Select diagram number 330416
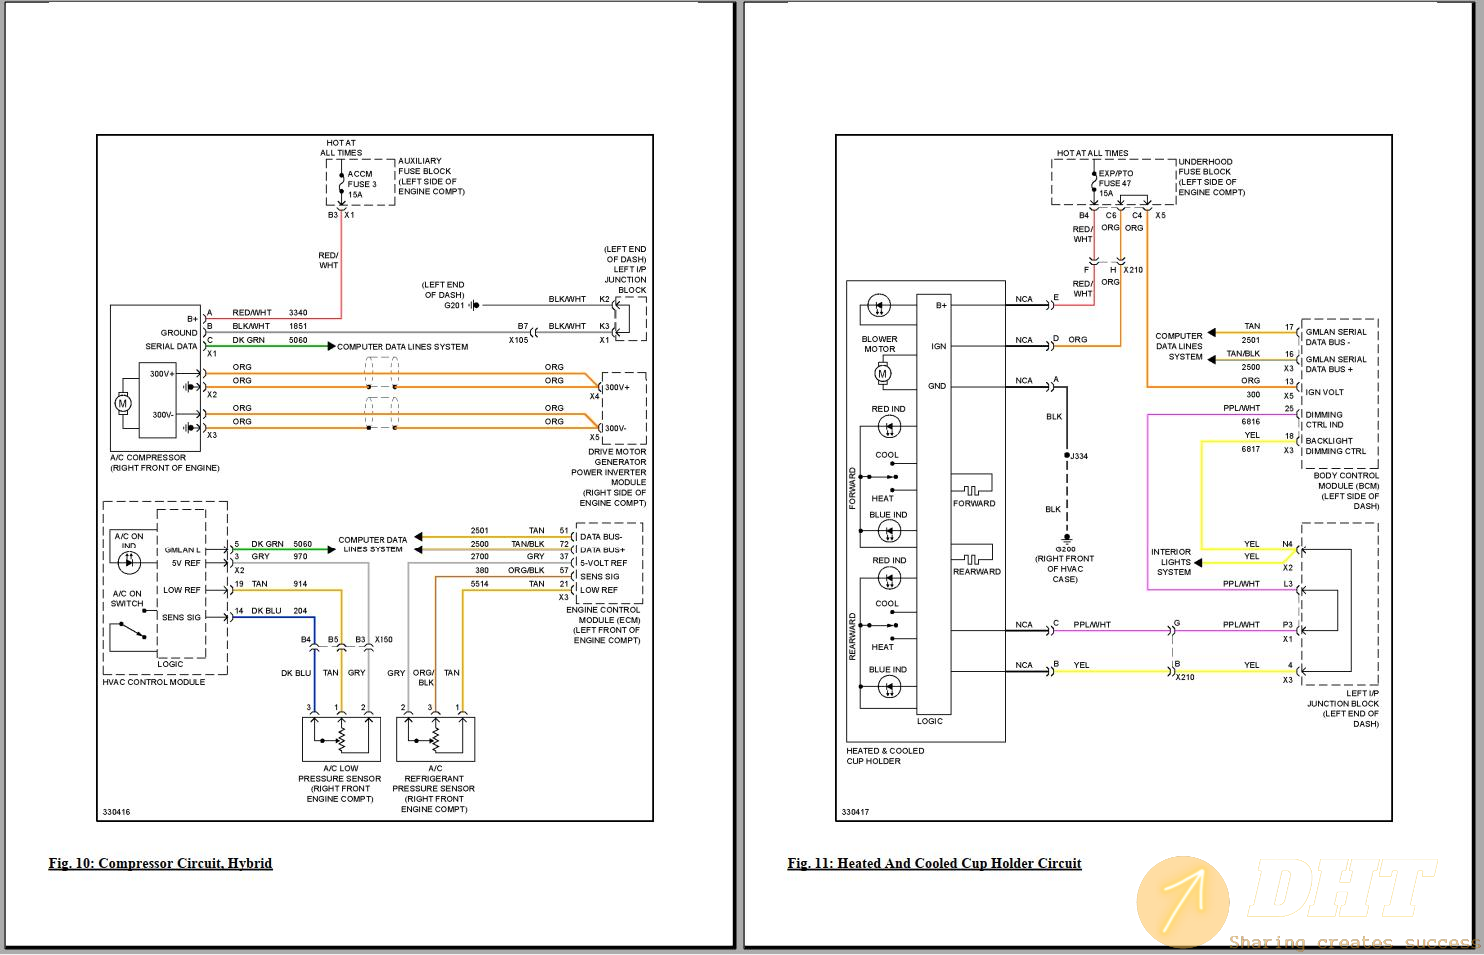The height and width of the screenshot is (955, 1484). 116,812
